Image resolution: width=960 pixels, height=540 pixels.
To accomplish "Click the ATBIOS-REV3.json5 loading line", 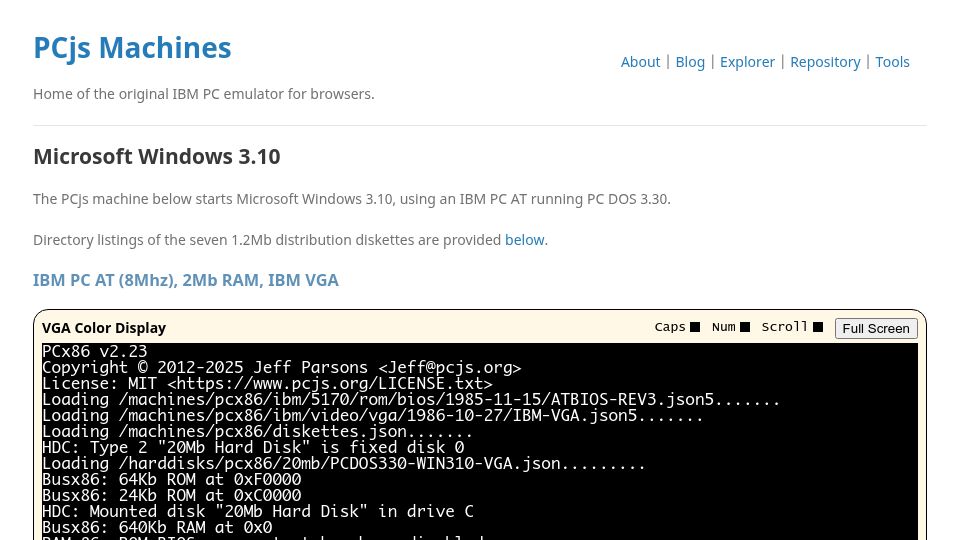I will [411, 399].
